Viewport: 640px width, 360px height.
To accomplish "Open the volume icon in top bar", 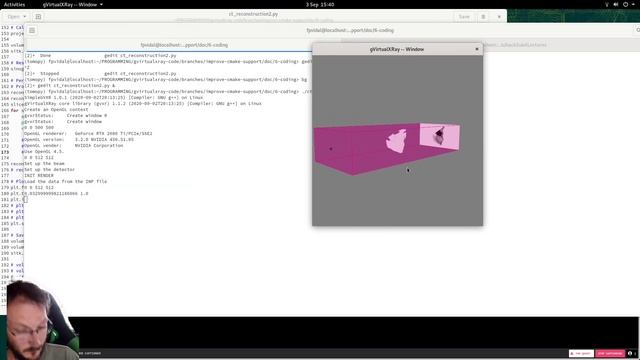I will [616, 4].
